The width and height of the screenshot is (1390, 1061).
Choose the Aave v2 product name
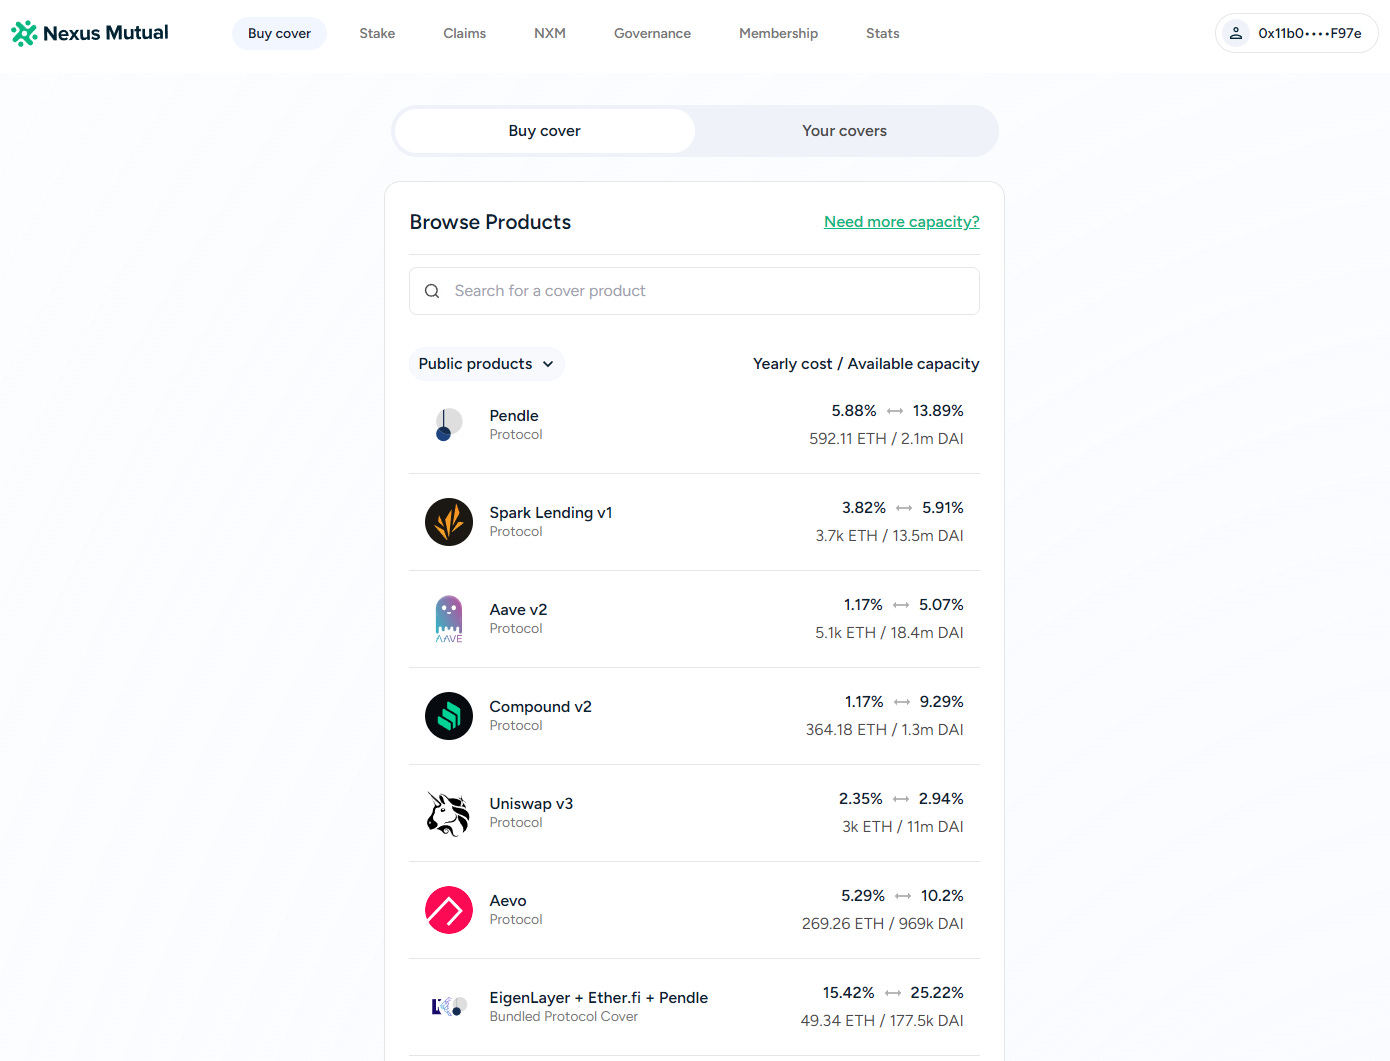click(x=518, y=610)
